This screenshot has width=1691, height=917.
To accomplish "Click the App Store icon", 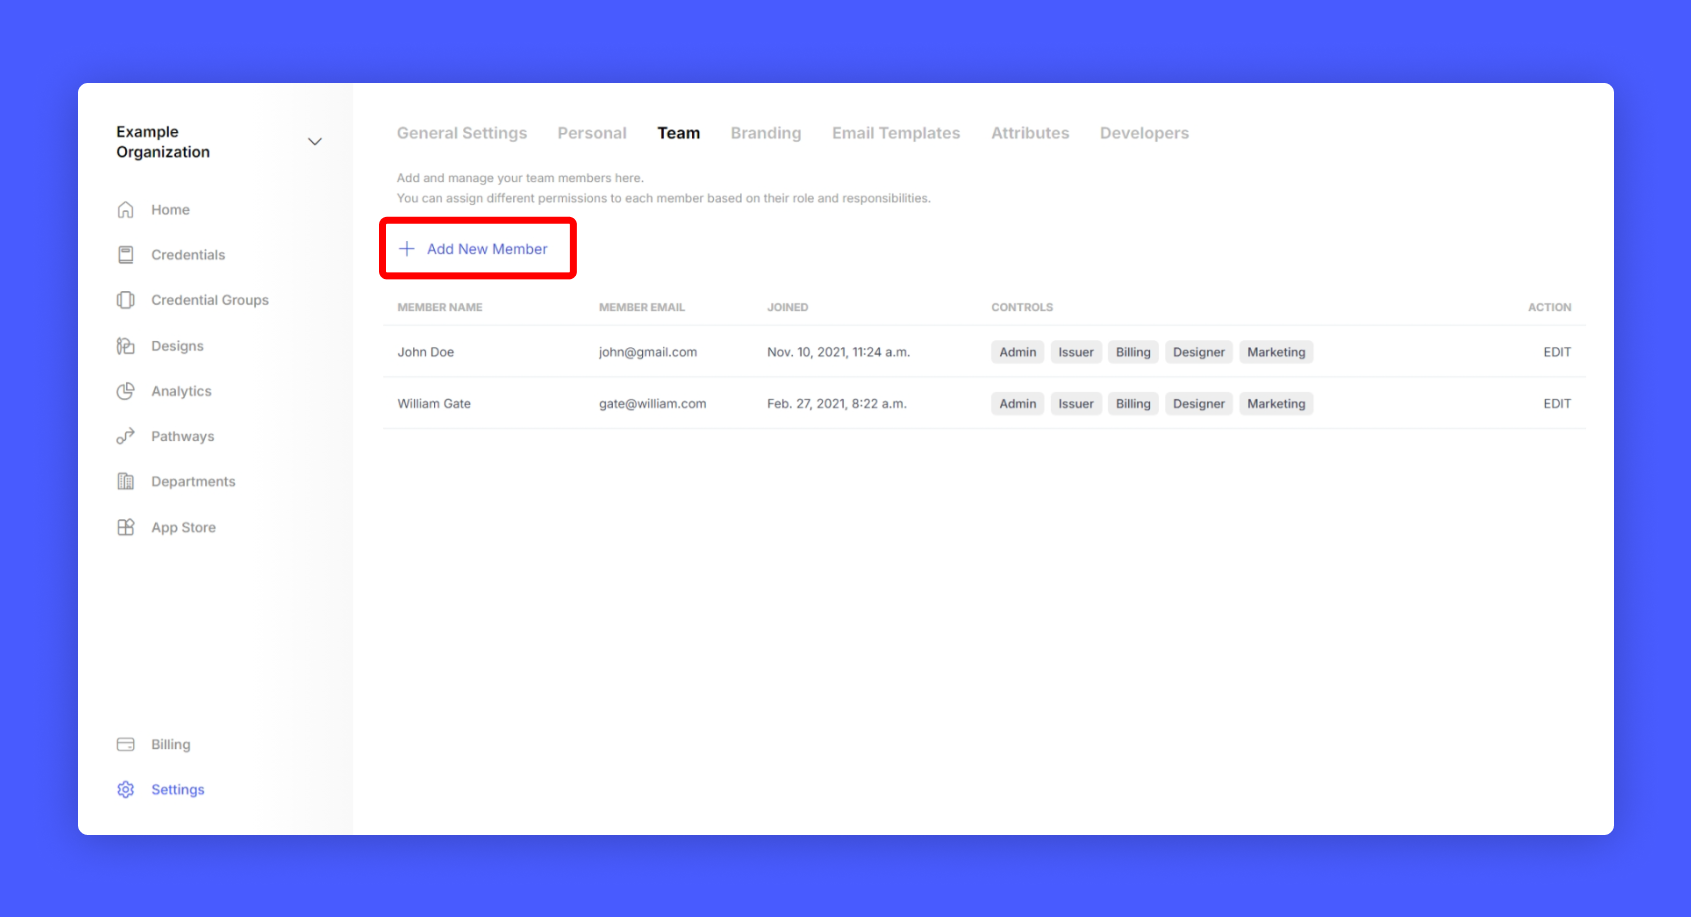I will [125, 527].
